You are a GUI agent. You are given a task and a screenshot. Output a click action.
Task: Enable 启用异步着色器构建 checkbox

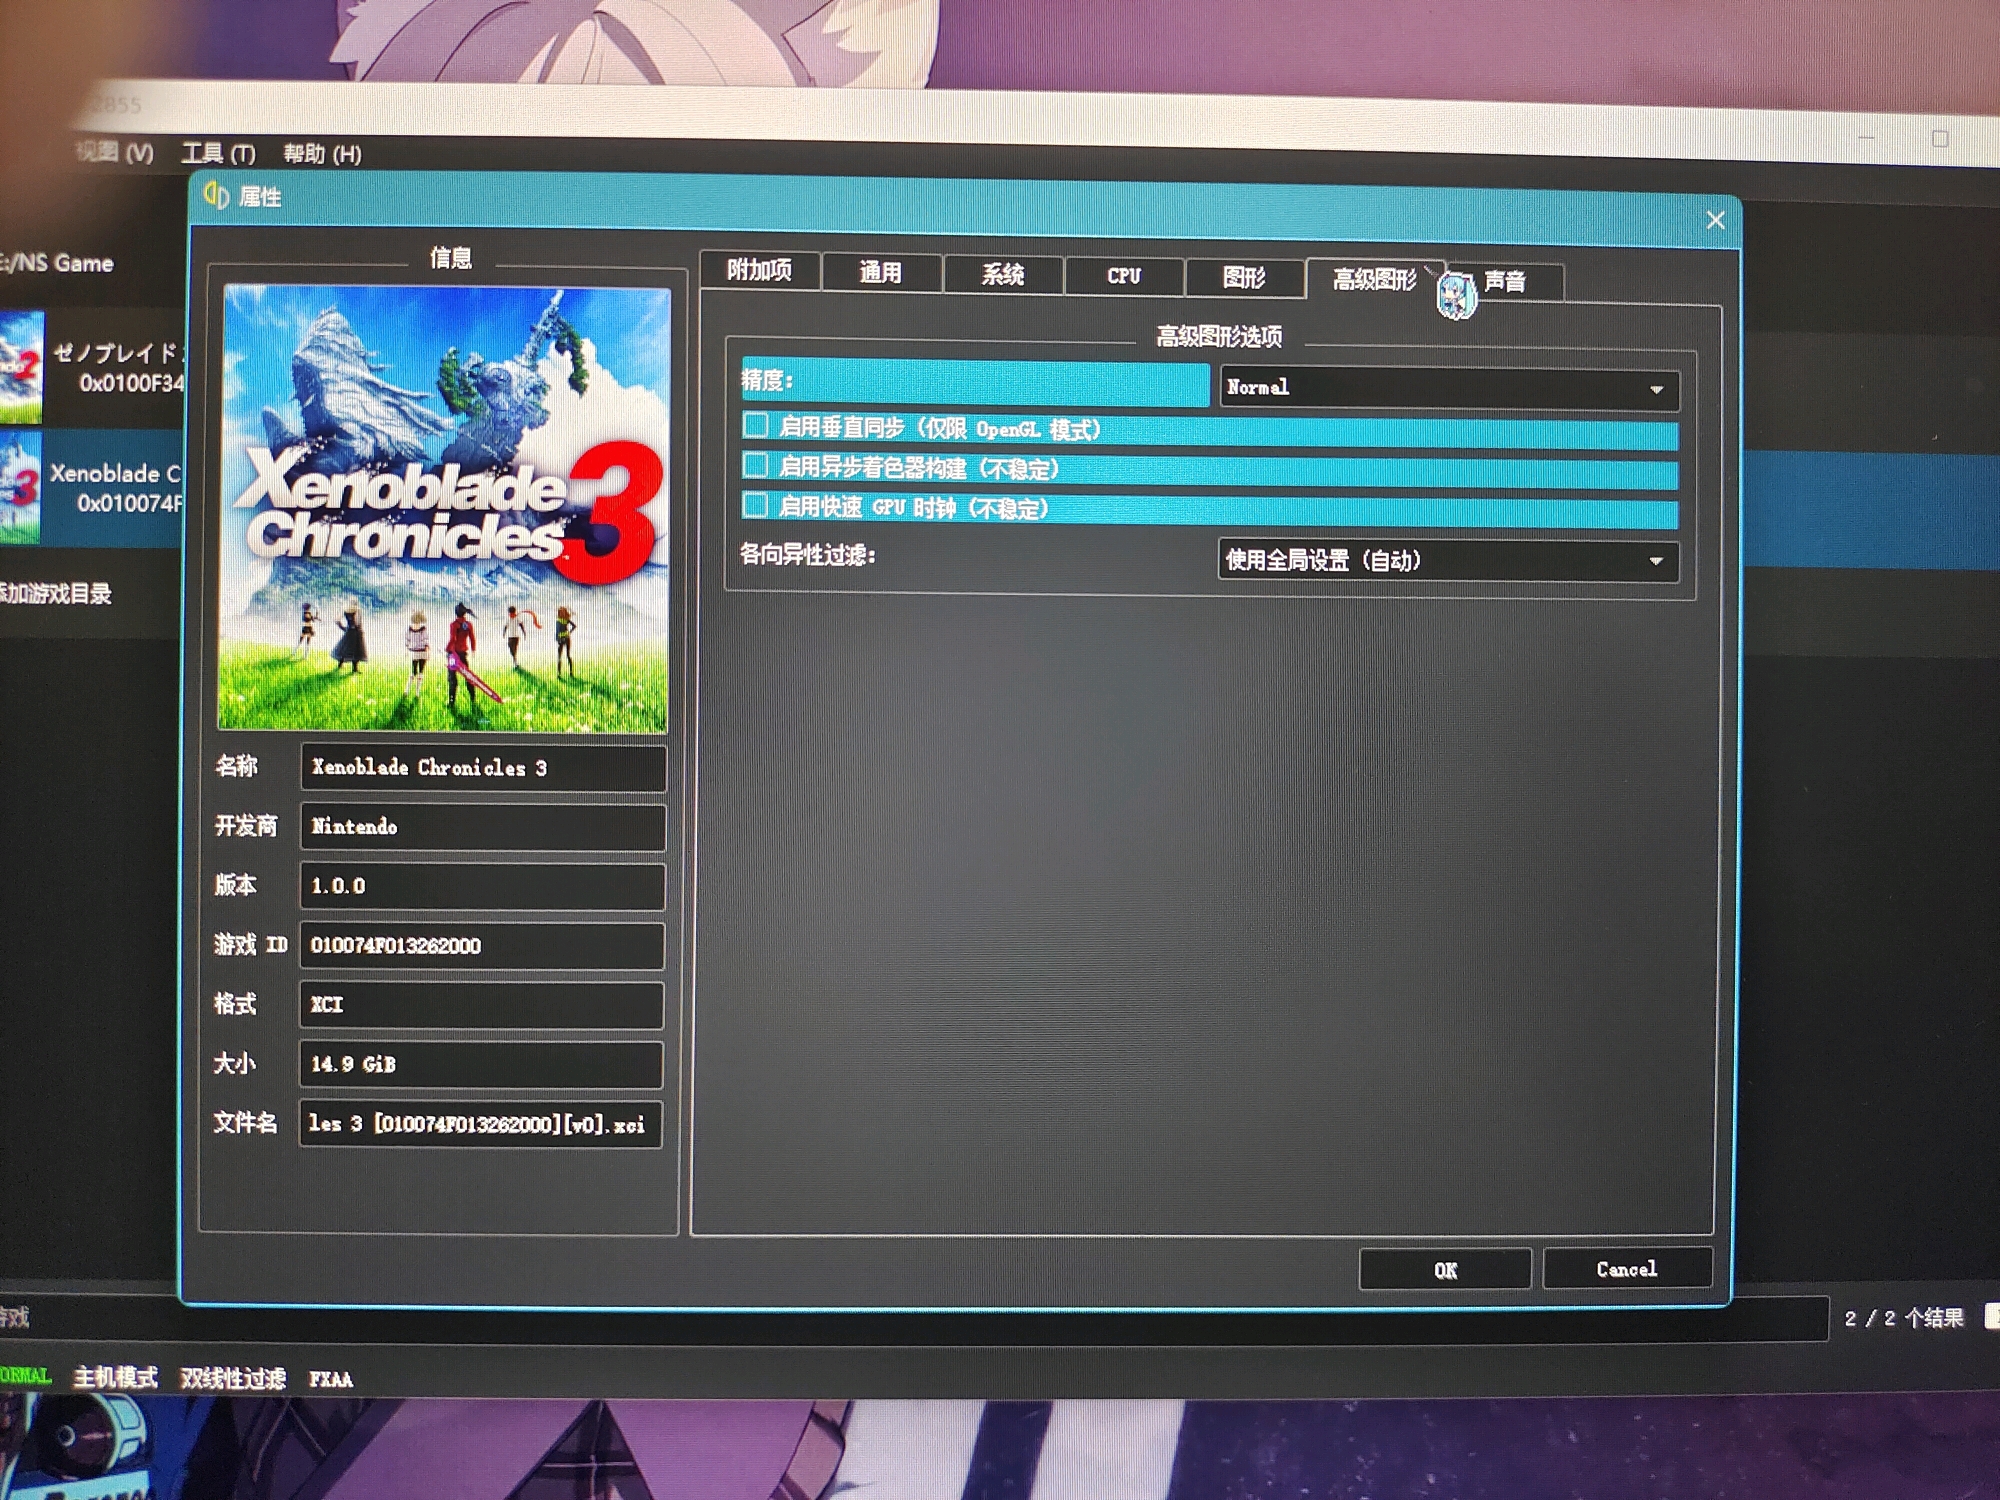[x=756, y=466]
